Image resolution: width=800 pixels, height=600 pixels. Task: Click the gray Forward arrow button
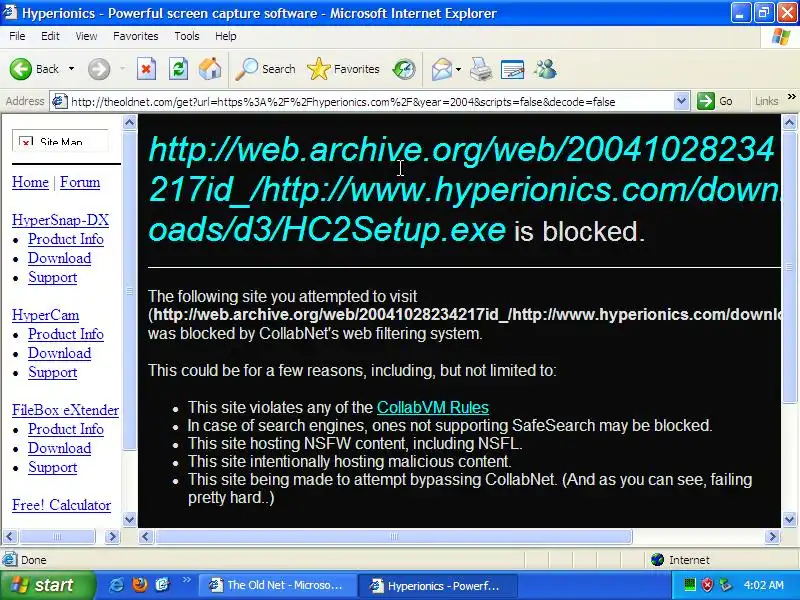pyautogui.click(x=99, y=69)
